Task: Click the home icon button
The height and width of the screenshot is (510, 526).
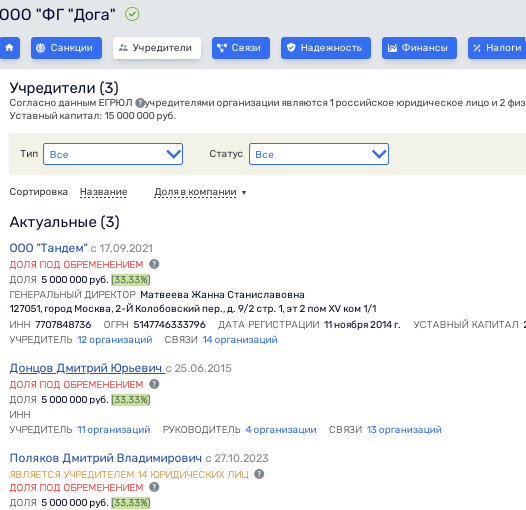Action: point(9,48)
